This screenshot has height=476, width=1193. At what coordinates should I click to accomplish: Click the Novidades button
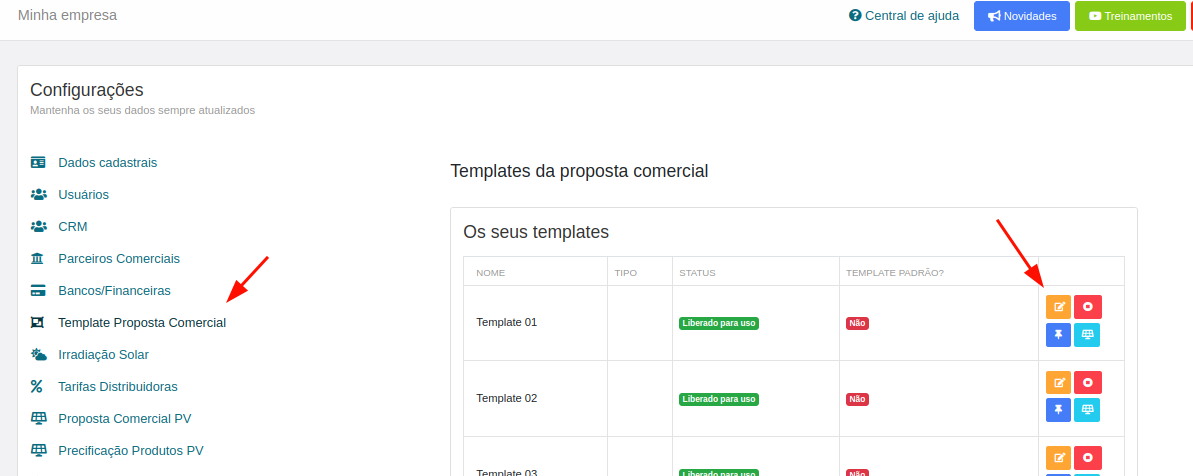[x=1022, y=16]
